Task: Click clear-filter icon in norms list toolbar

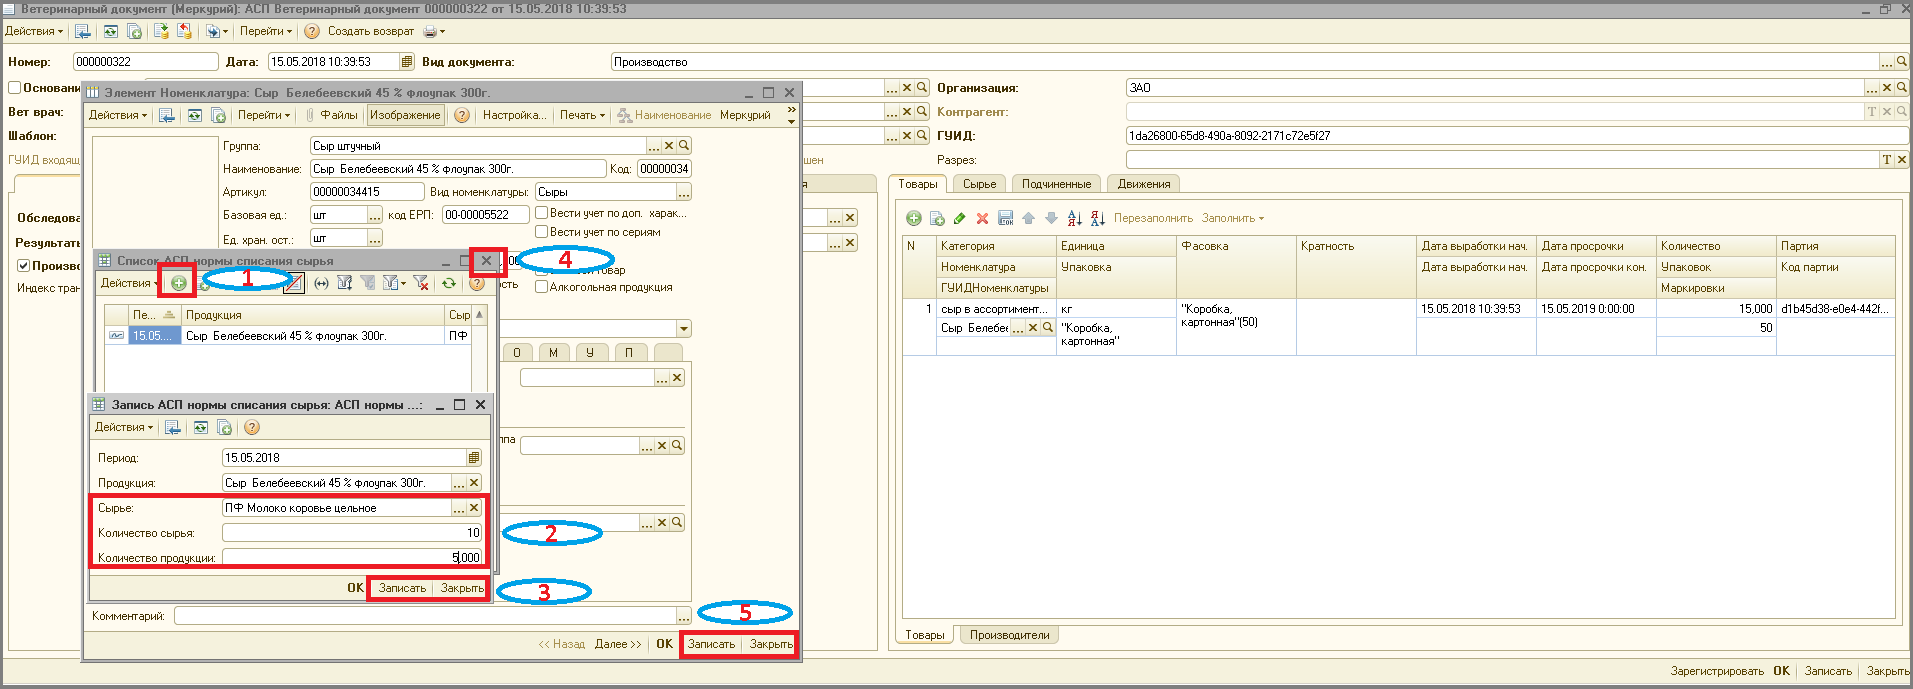Action: coord(421,284)
